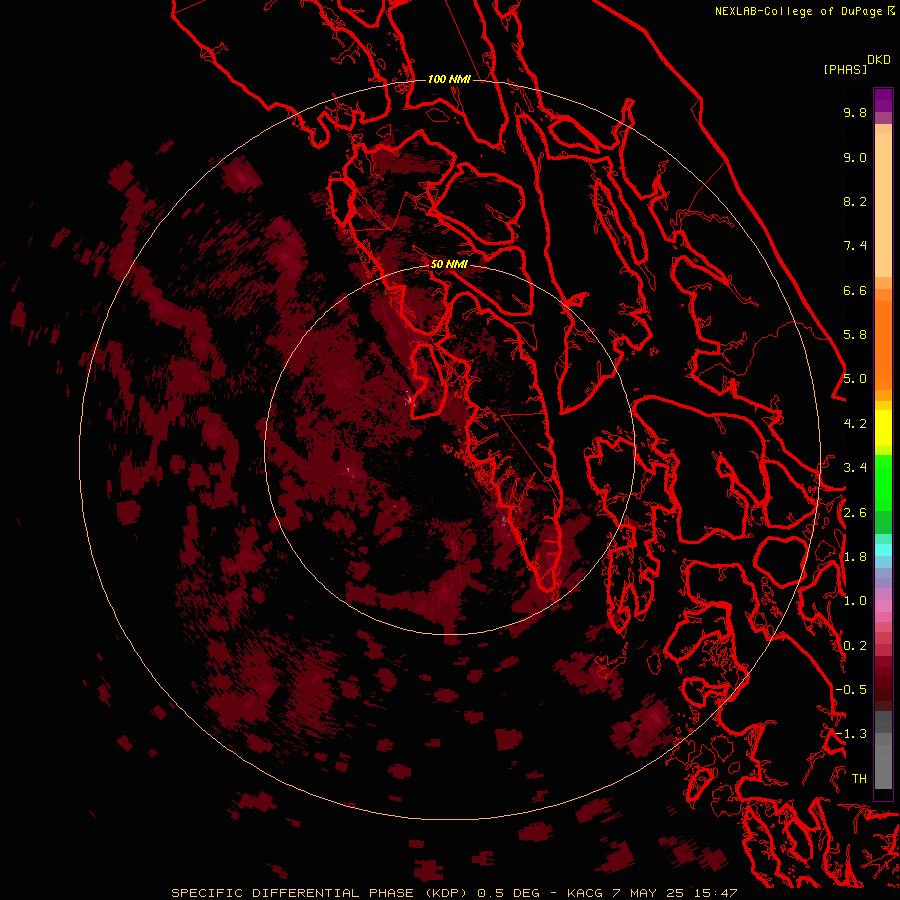Pick the bright green segment of the color bar
This screenshot has width=900, height=900.
tap(883, 483)
